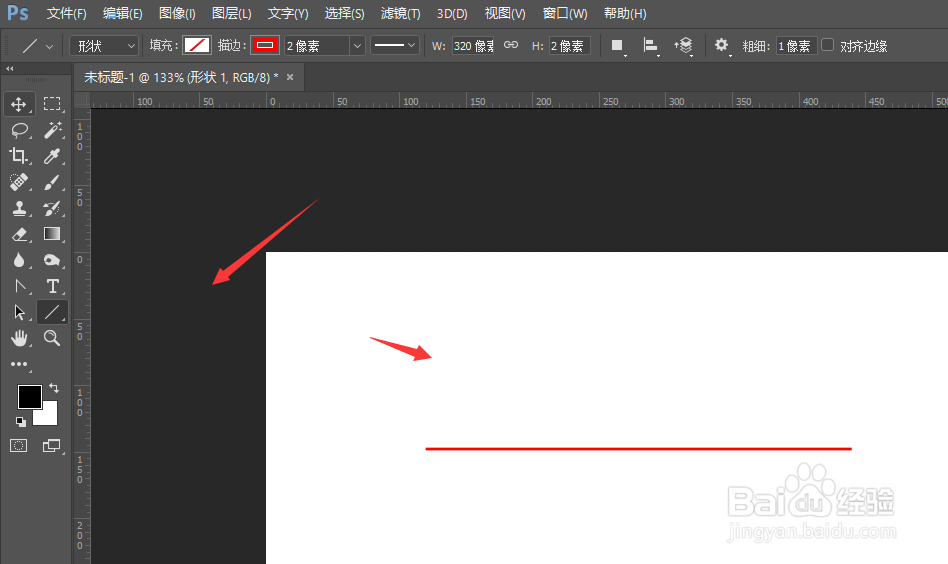Switch to the 未标题-1 document tab
Screen dimensions: 948x564
pyautogui.click(x=181, y=77)
